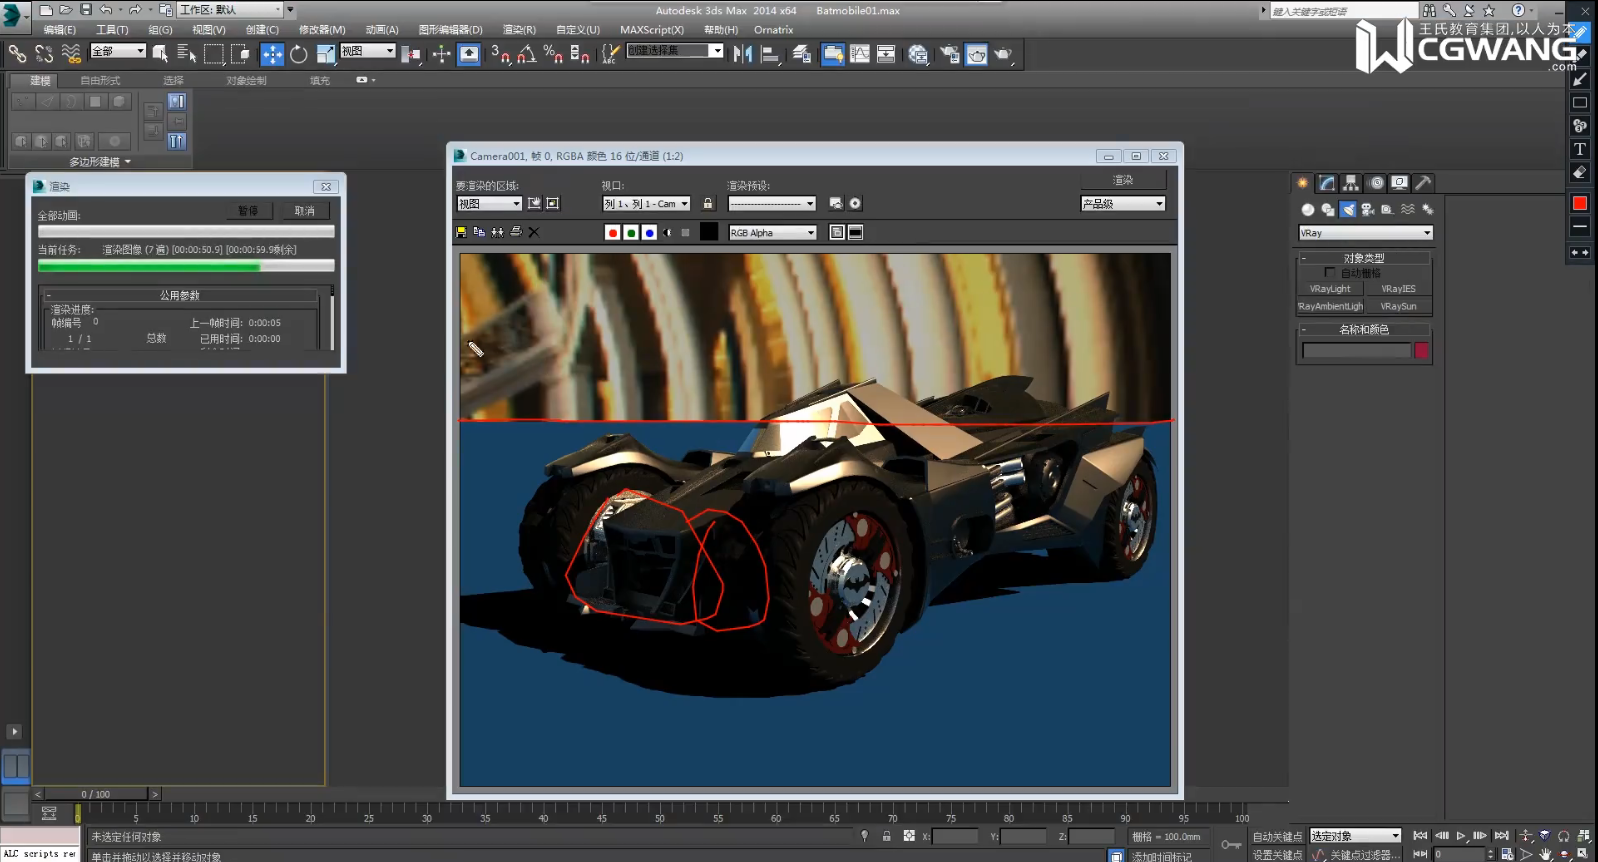Select the Link tool in main toolbar
This screenshot has width=1598, height=862.
coord(17,53)
